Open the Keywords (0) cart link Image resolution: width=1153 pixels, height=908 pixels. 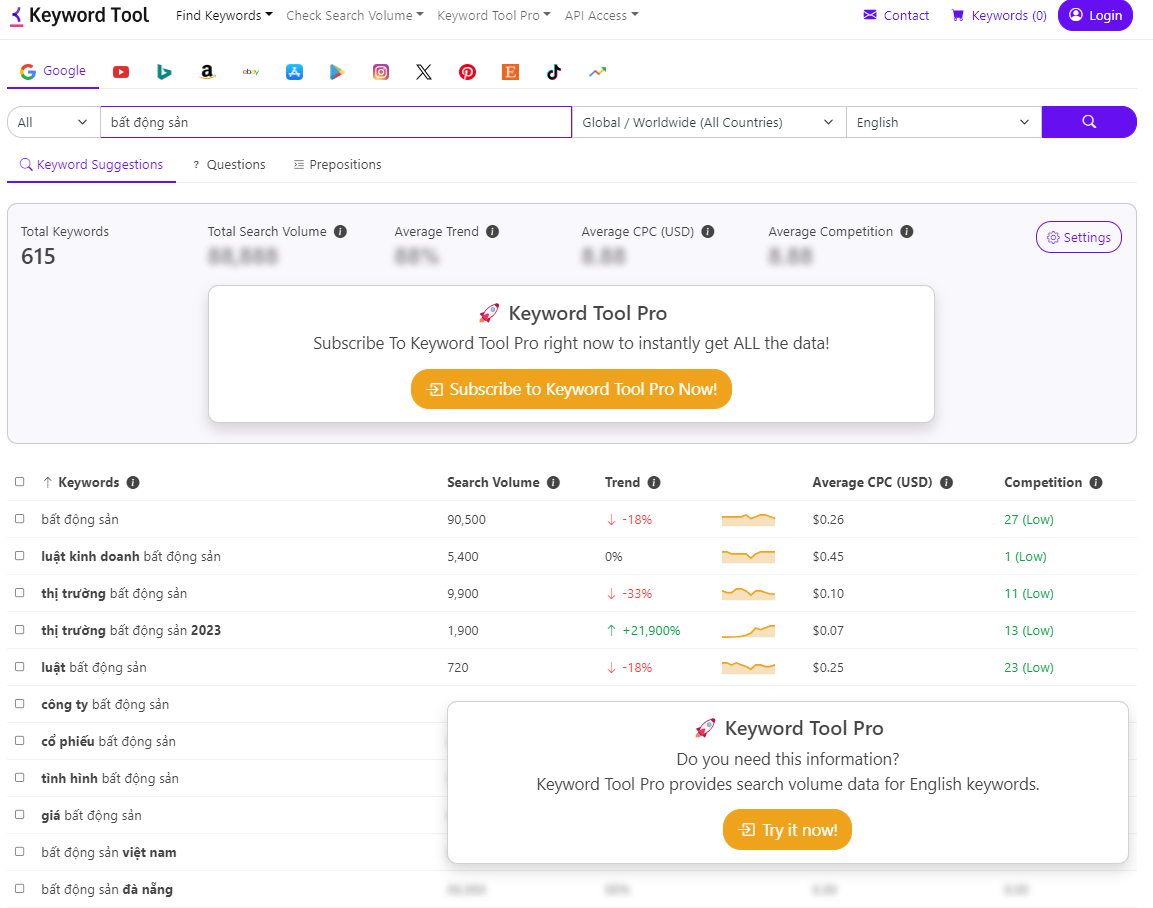point(999,15)
